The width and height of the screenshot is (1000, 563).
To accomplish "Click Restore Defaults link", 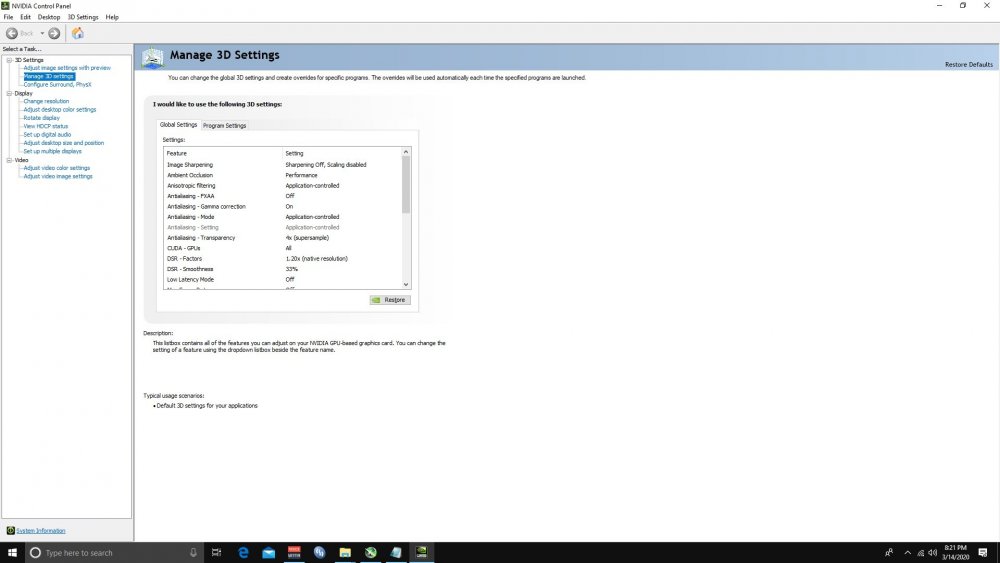I will point(969,64).
